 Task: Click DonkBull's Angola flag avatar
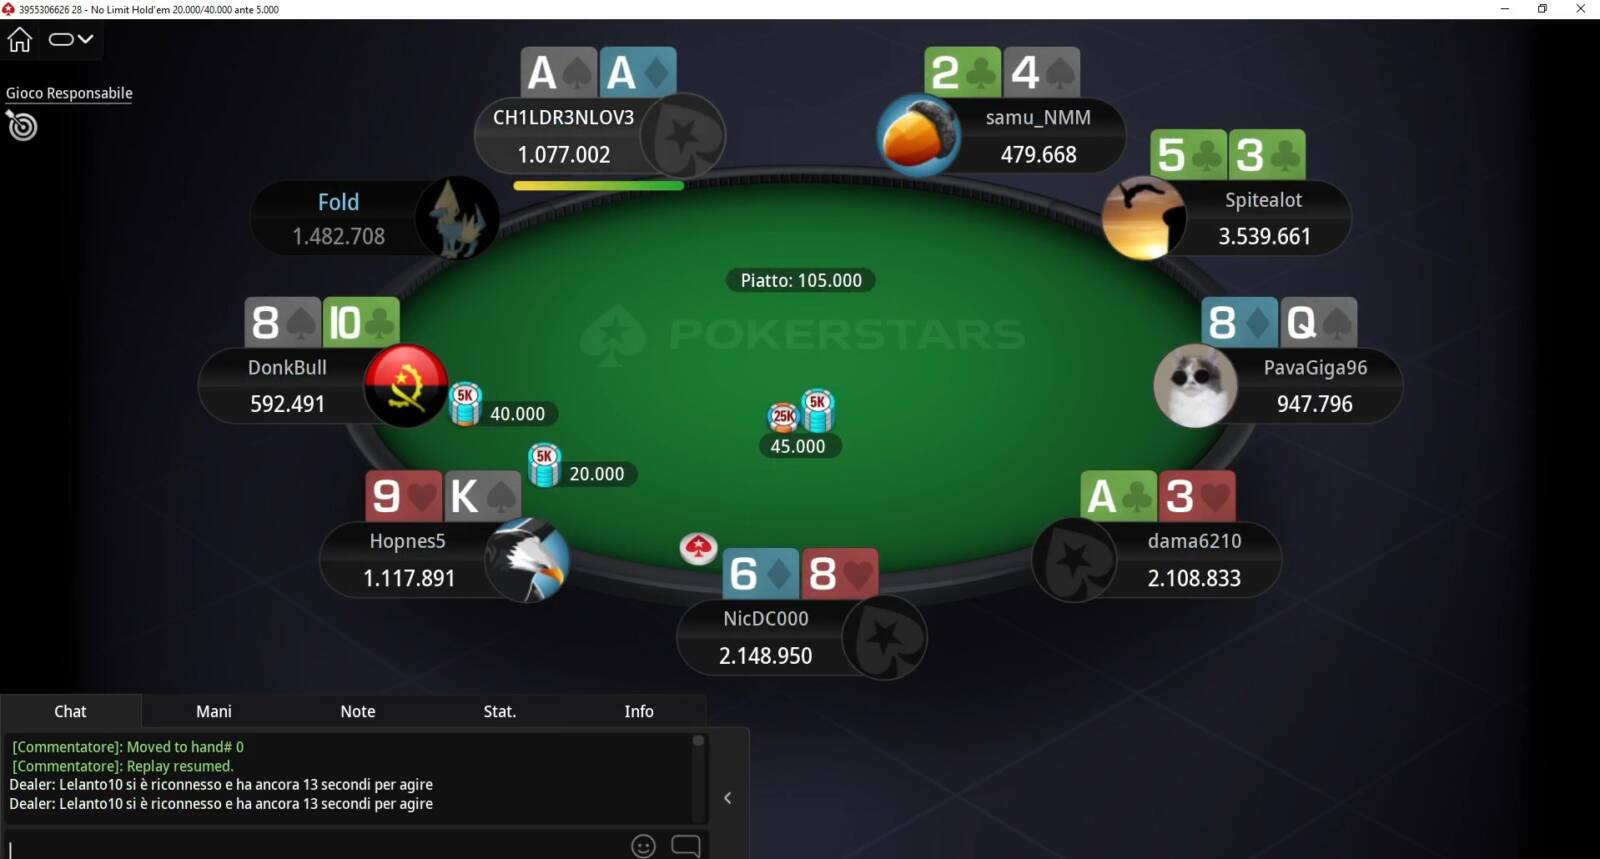click(x=406, y=386)
